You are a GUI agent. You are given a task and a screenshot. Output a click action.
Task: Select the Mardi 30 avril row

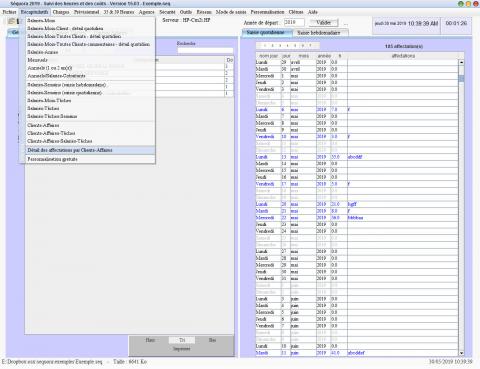357,69
